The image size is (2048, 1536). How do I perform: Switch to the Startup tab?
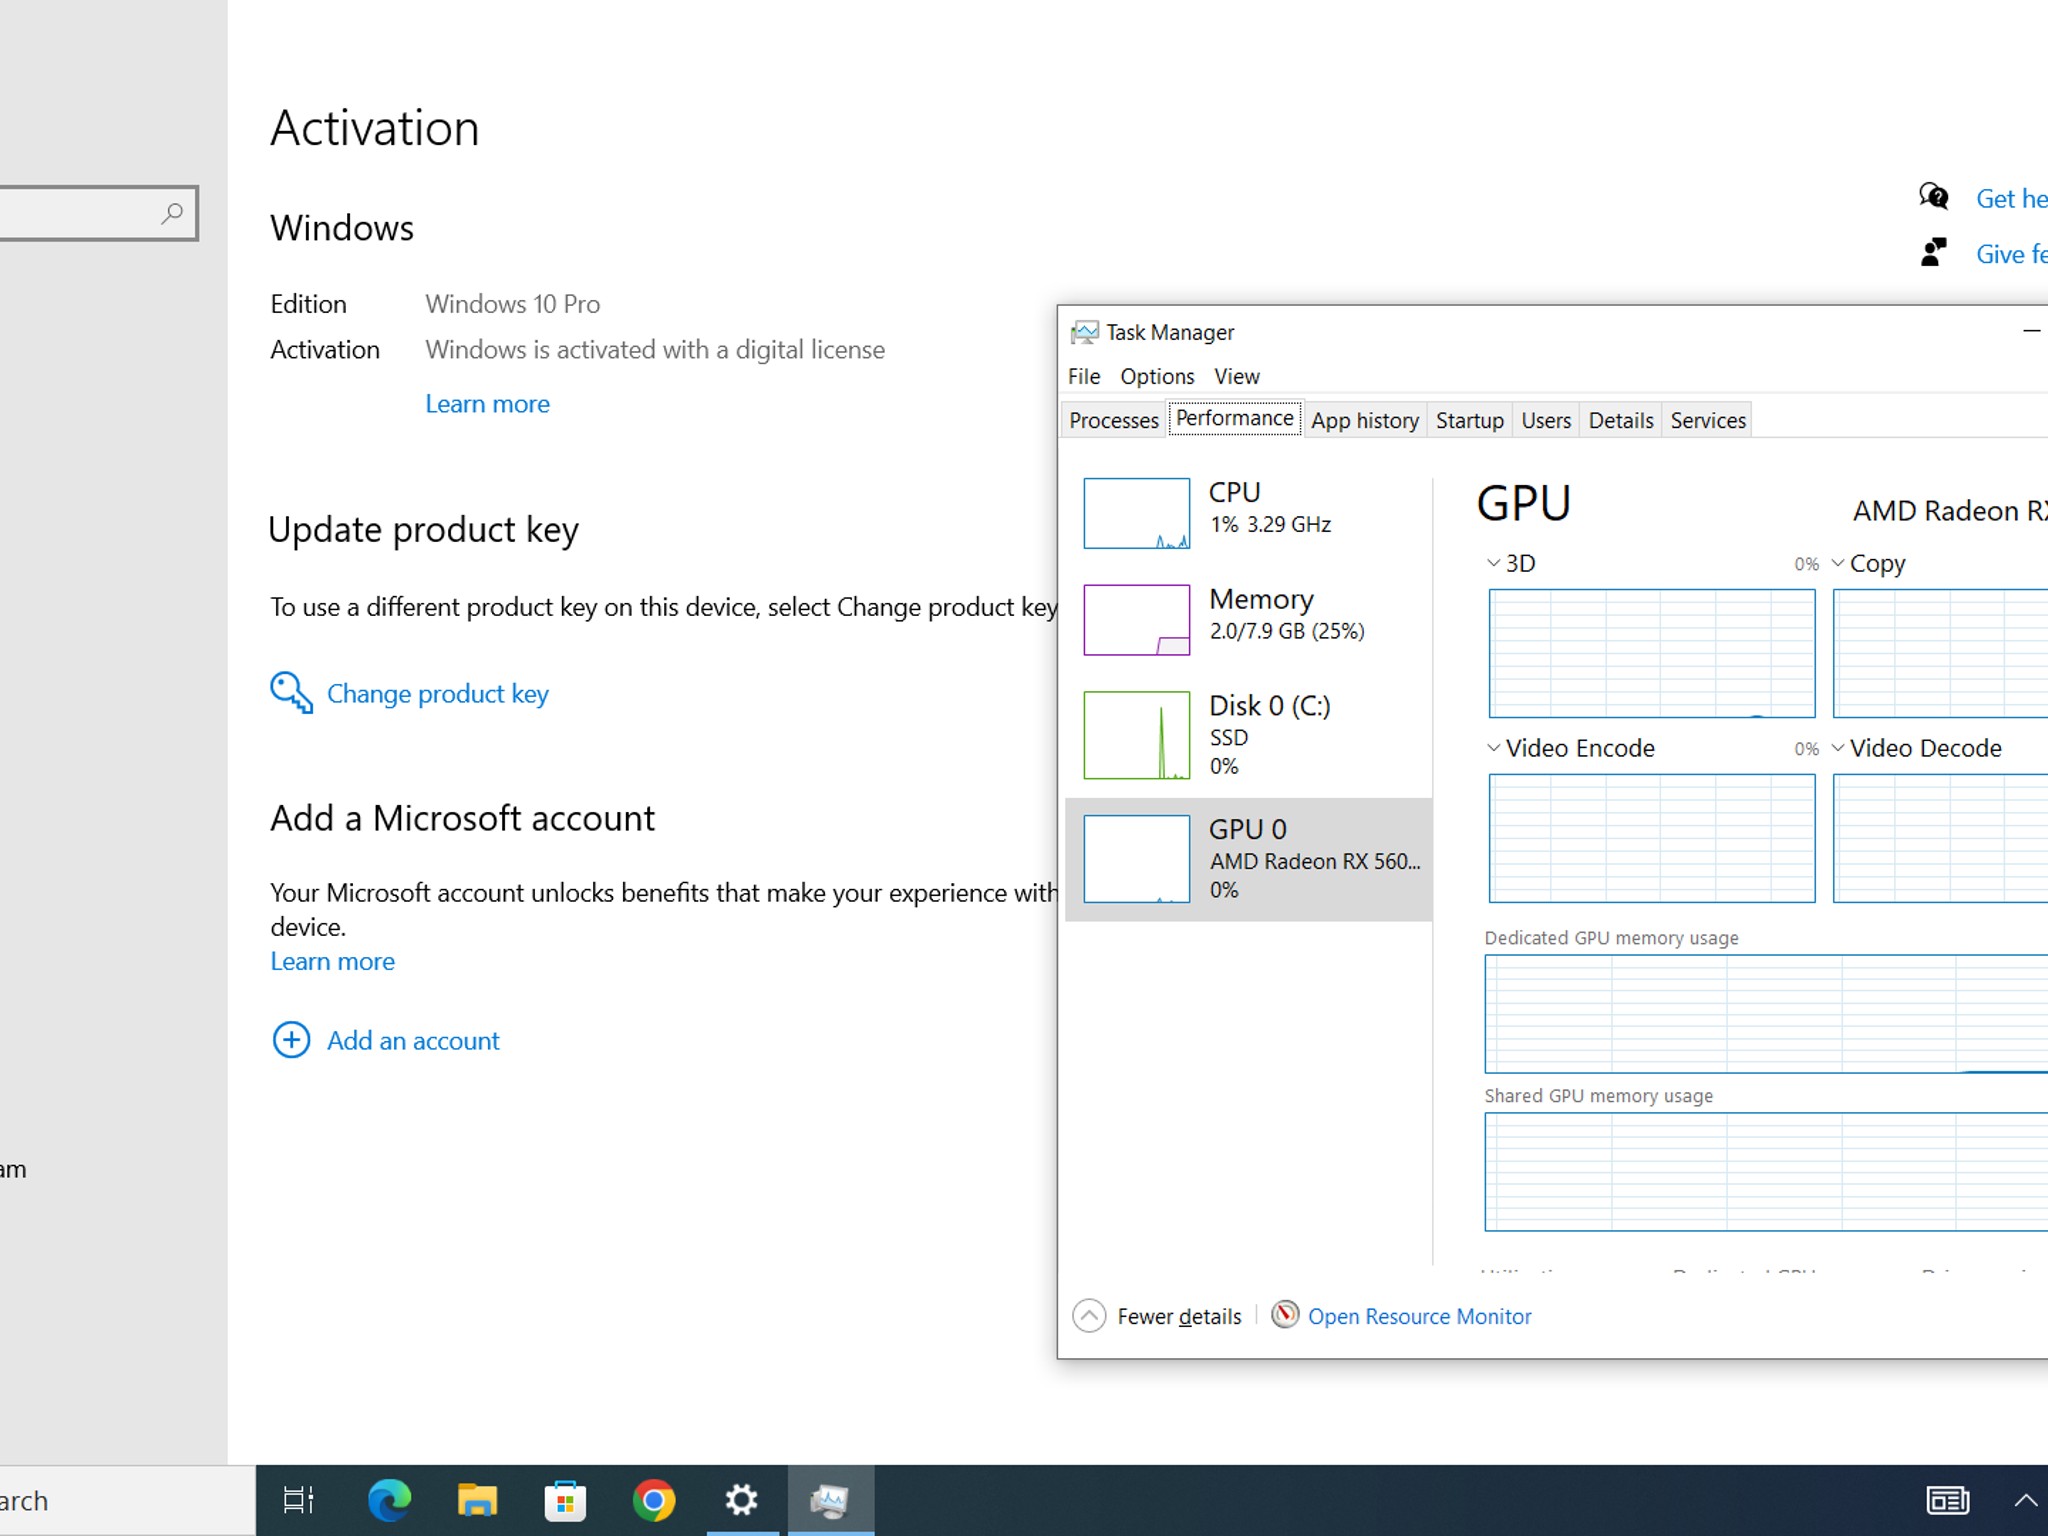point(1469,420)
